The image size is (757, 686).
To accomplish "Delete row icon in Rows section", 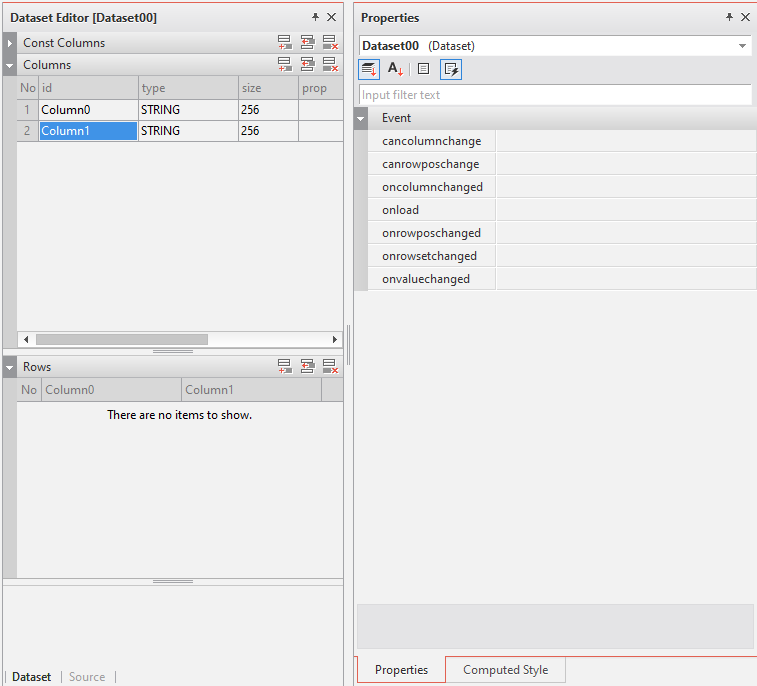I will pyautogui.click(x=329, y=367).
